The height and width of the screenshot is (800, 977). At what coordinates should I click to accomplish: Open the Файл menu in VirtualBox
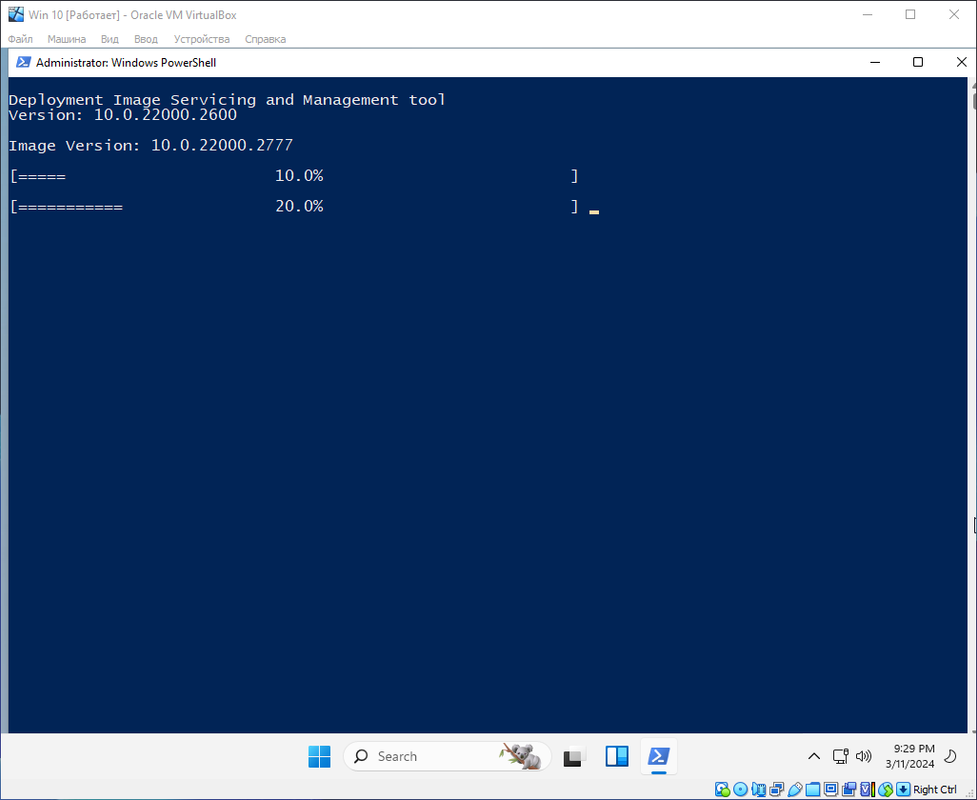click(20, 39)
